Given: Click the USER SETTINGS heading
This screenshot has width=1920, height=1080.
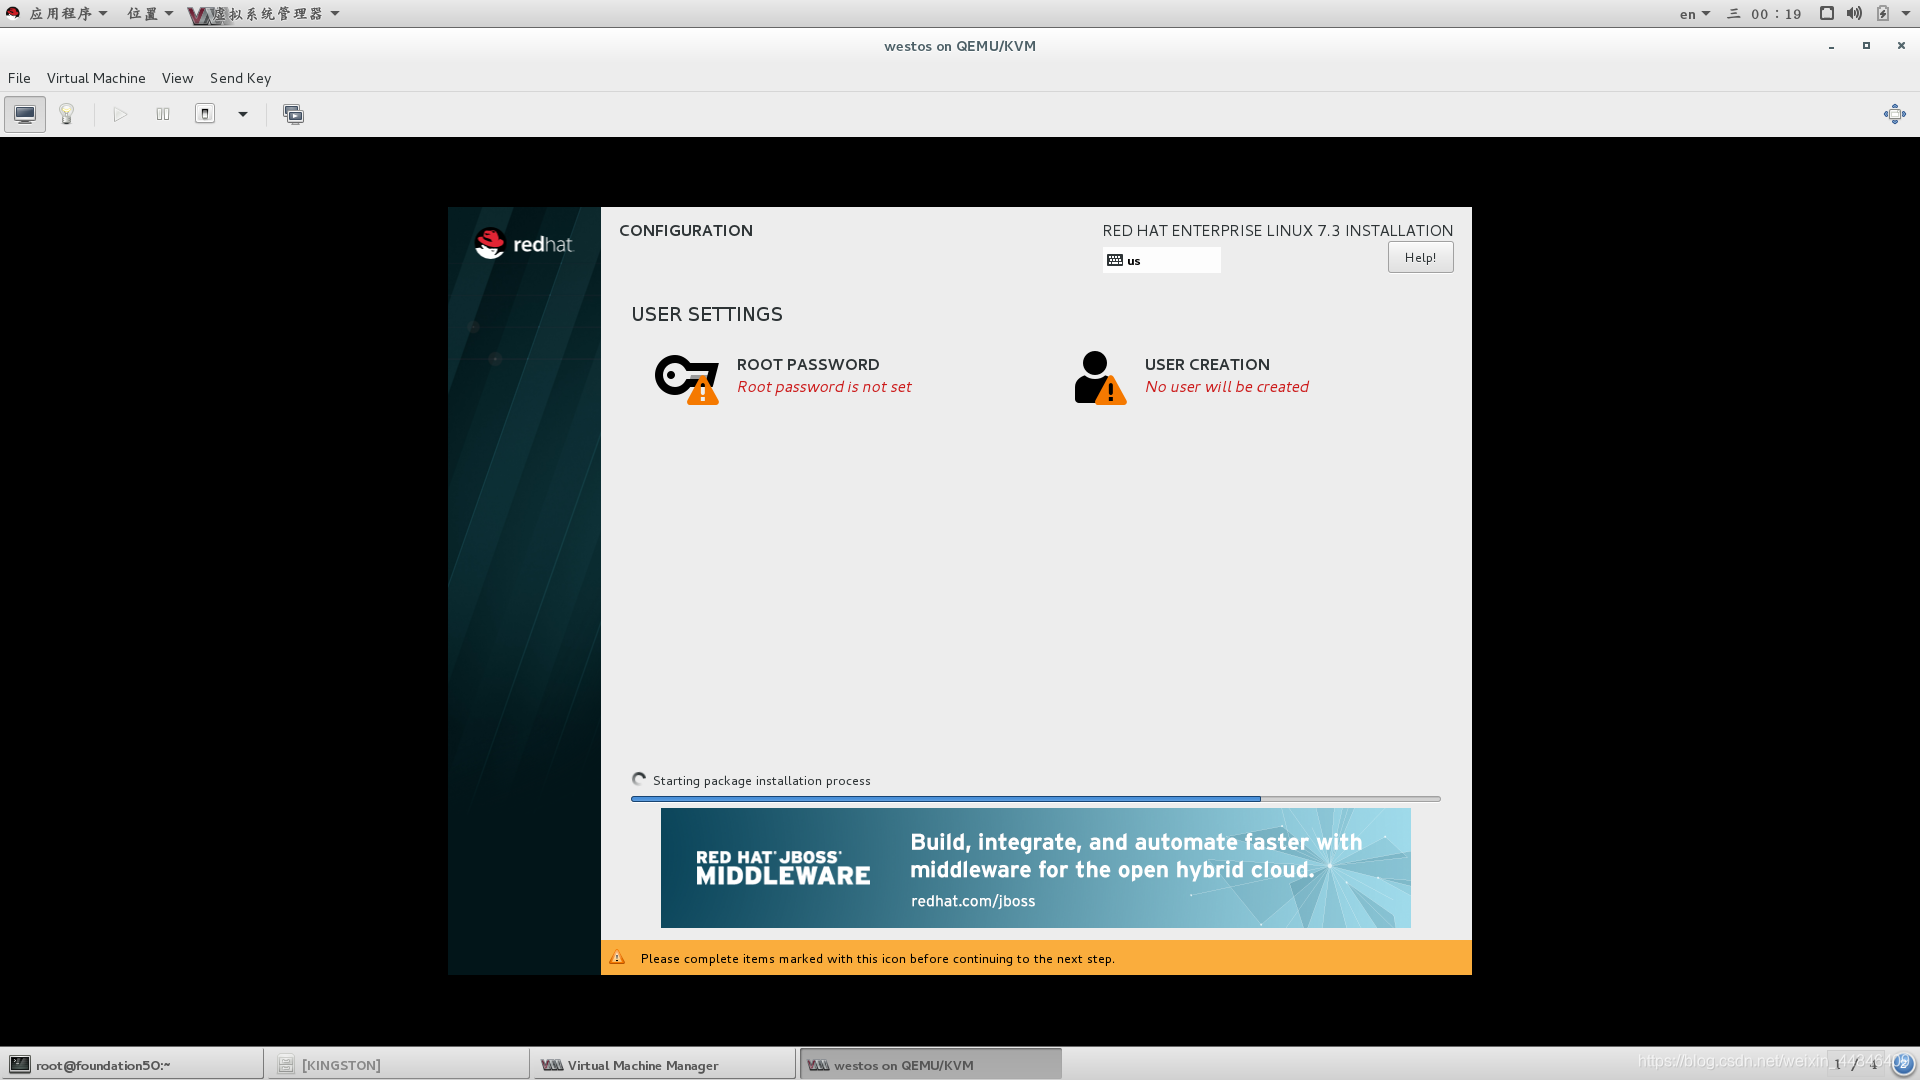Looking at the screenshot, I should tap(707, 314).
